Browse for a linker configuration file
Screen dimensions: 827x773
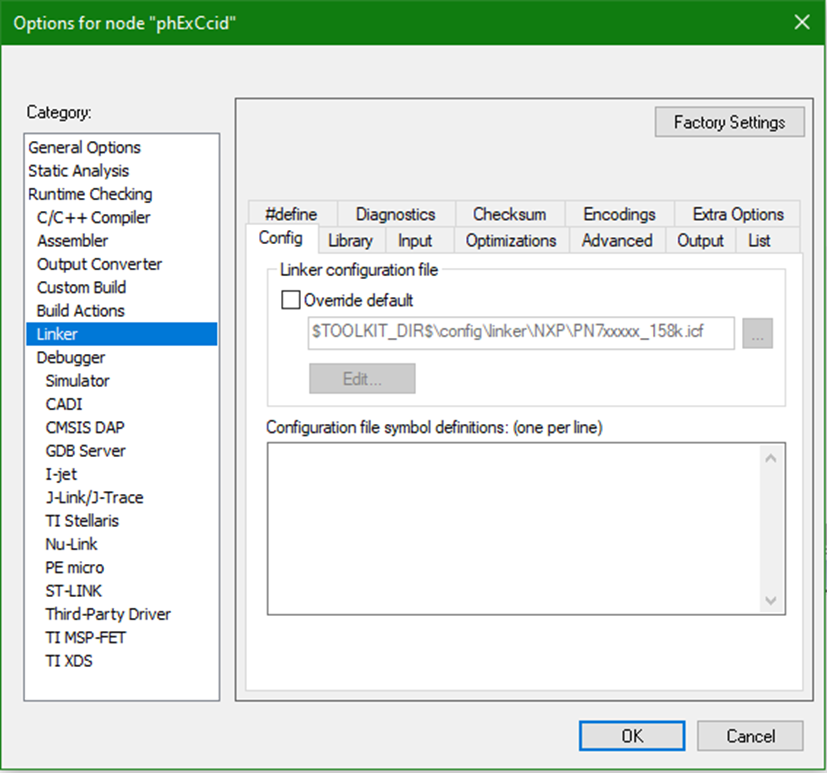tap(757, 333)
